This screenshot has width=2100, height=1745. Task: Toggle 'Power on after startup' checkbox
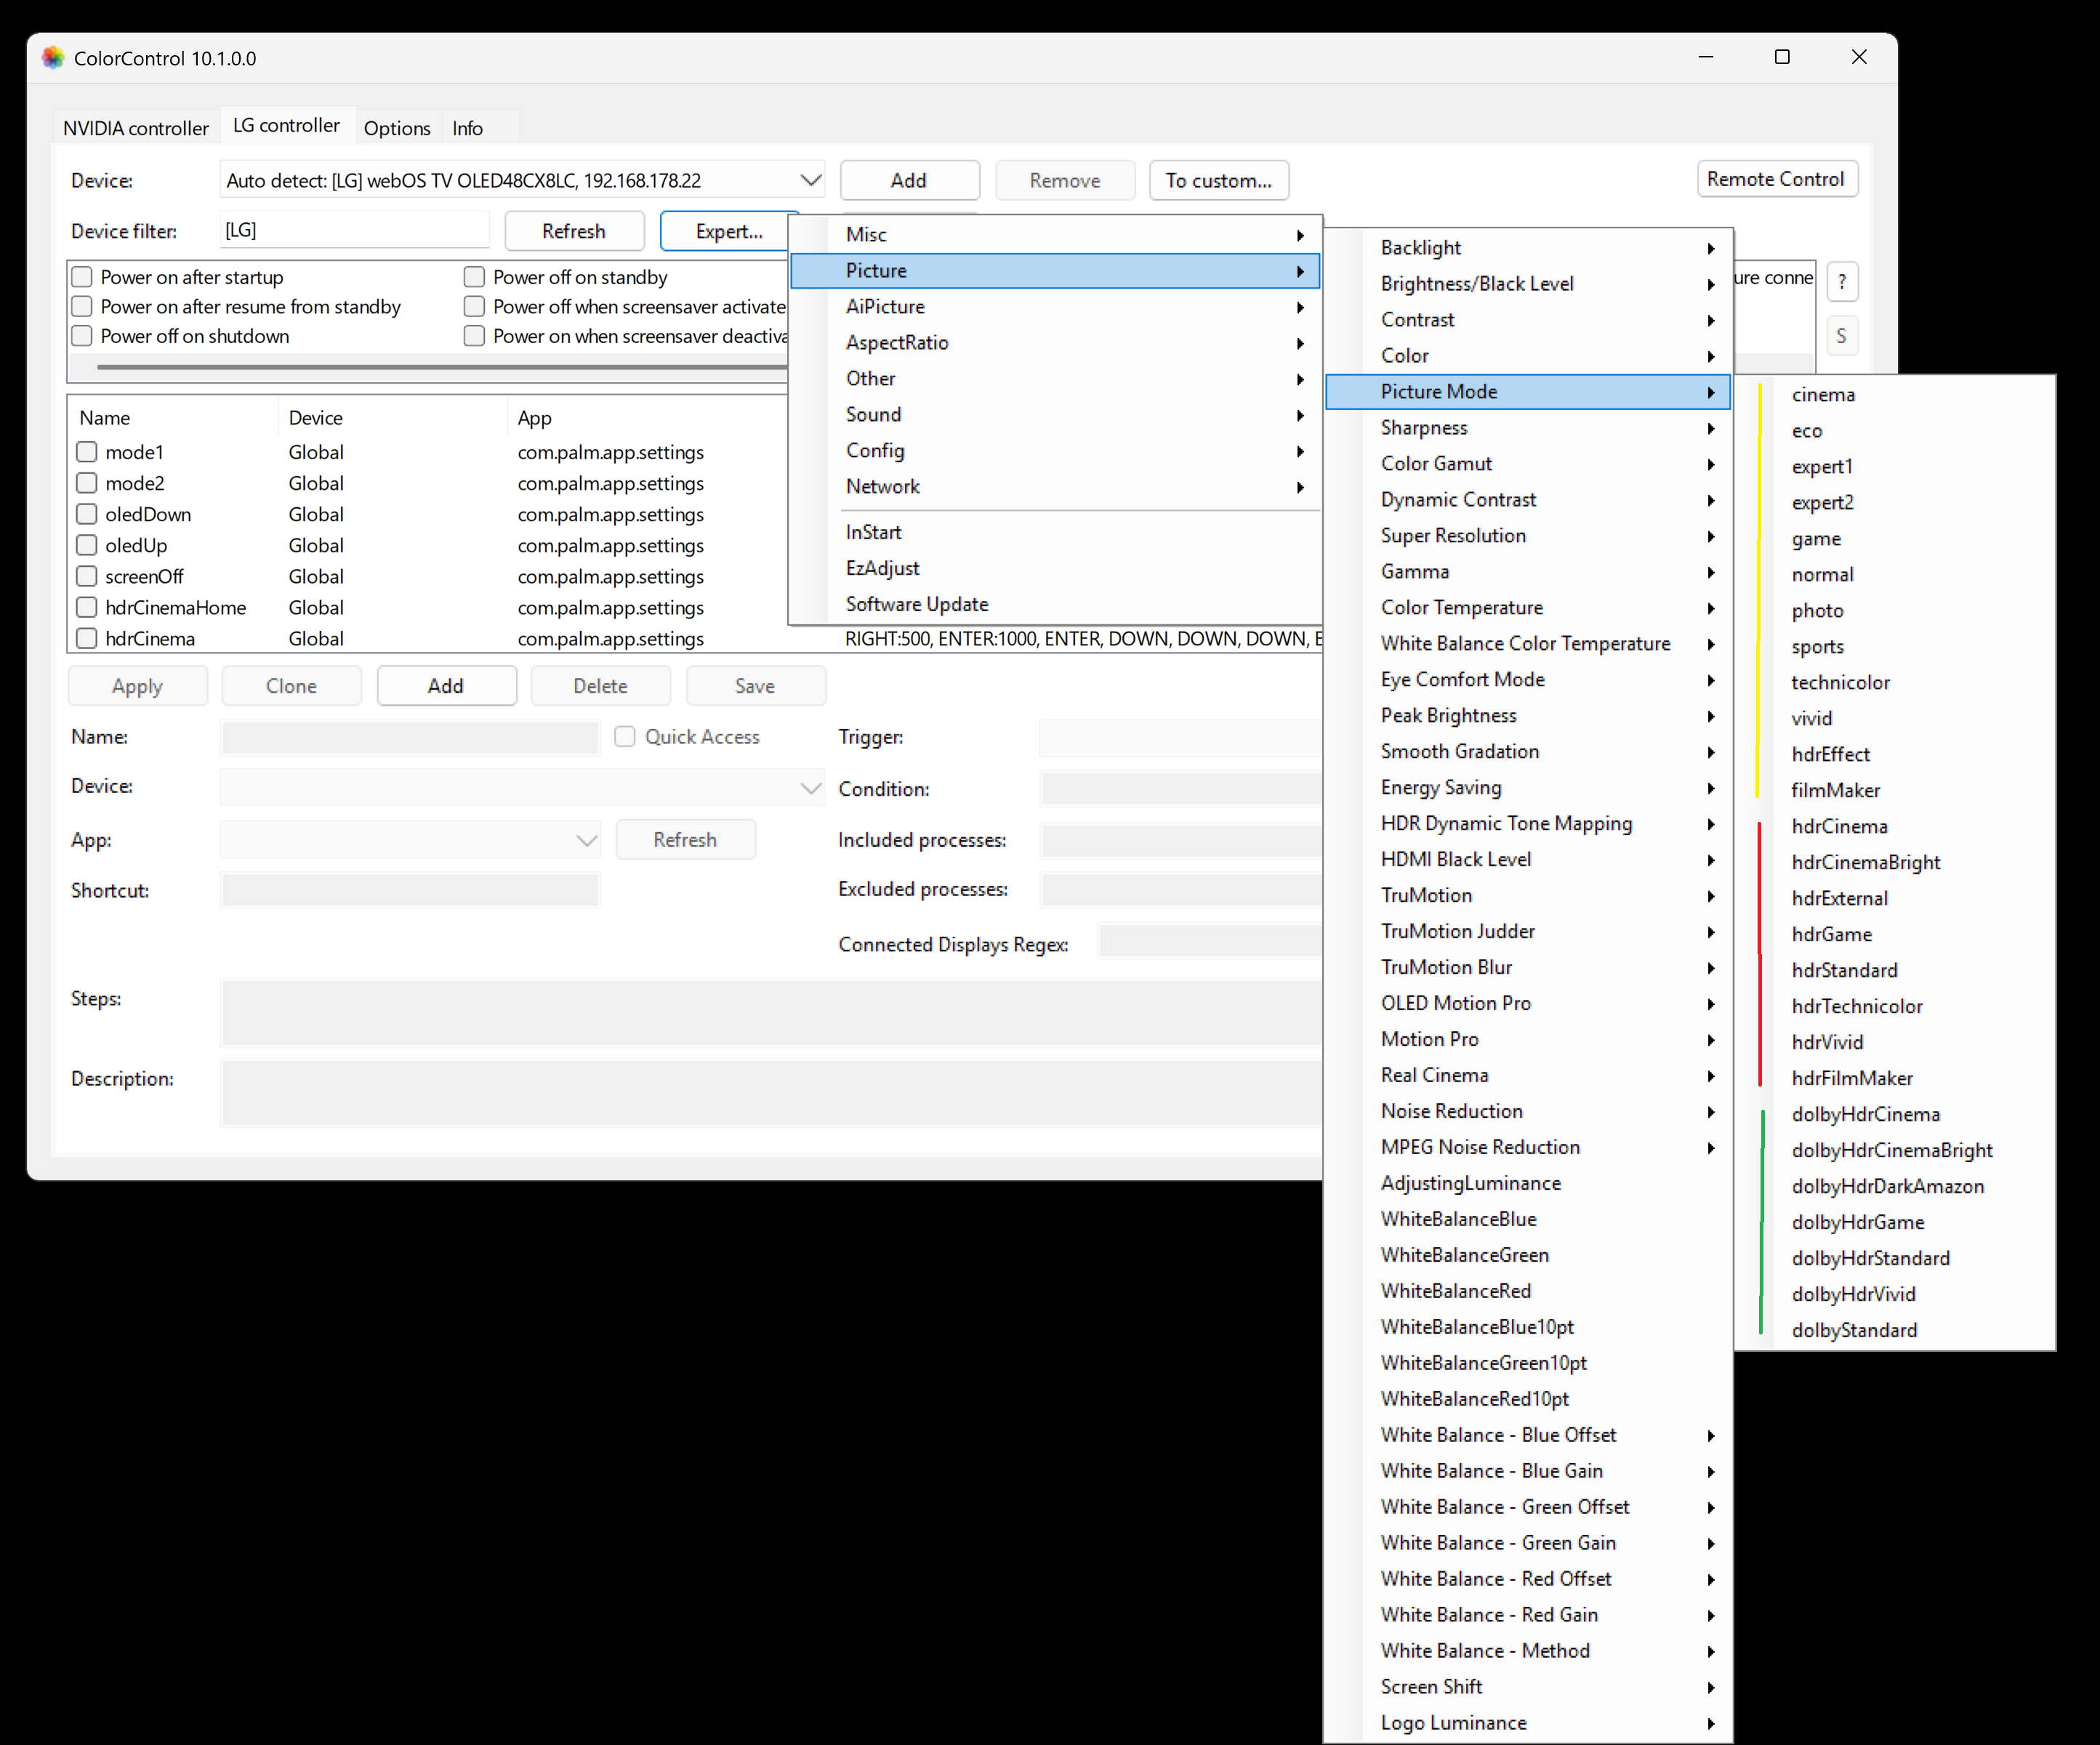click(x=84, y=277)
